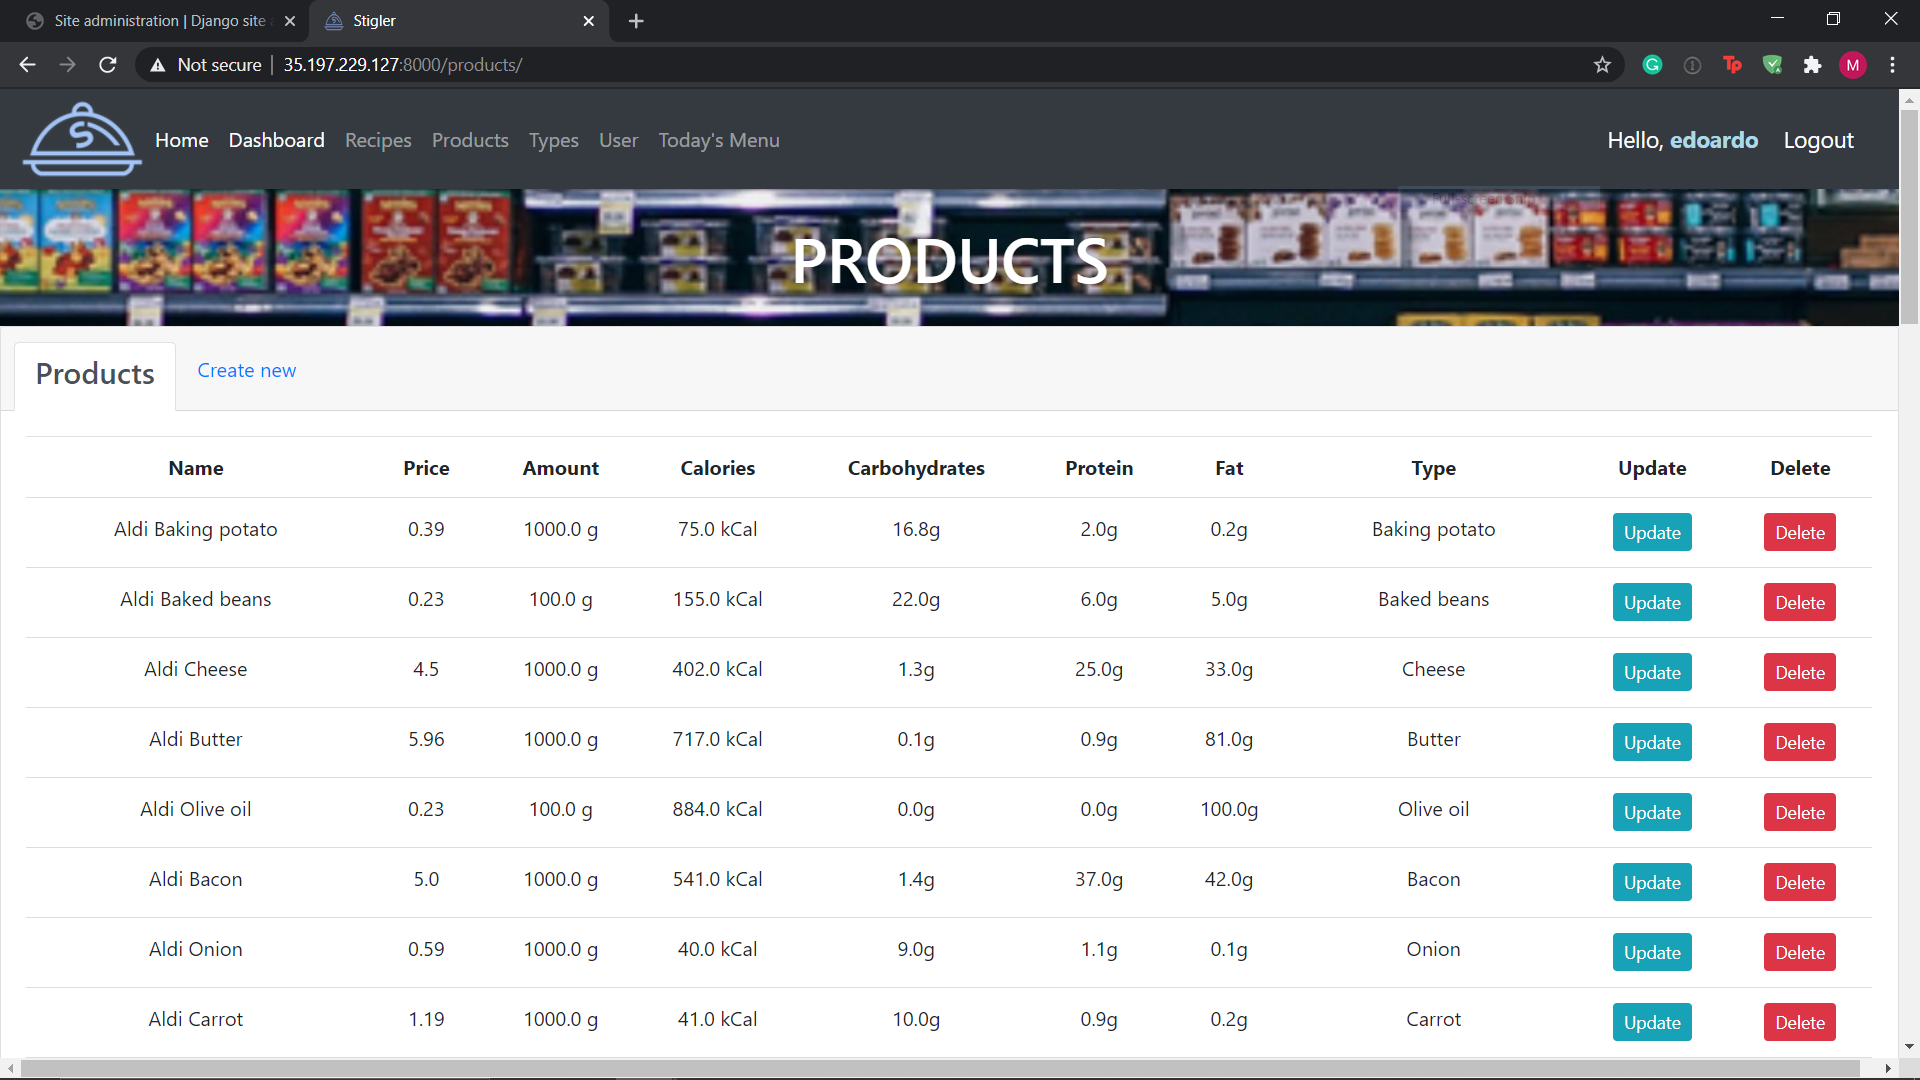Update the Aldi Cheese product
Screen dimensions: 1920x1080
[x=1651, y=672]
